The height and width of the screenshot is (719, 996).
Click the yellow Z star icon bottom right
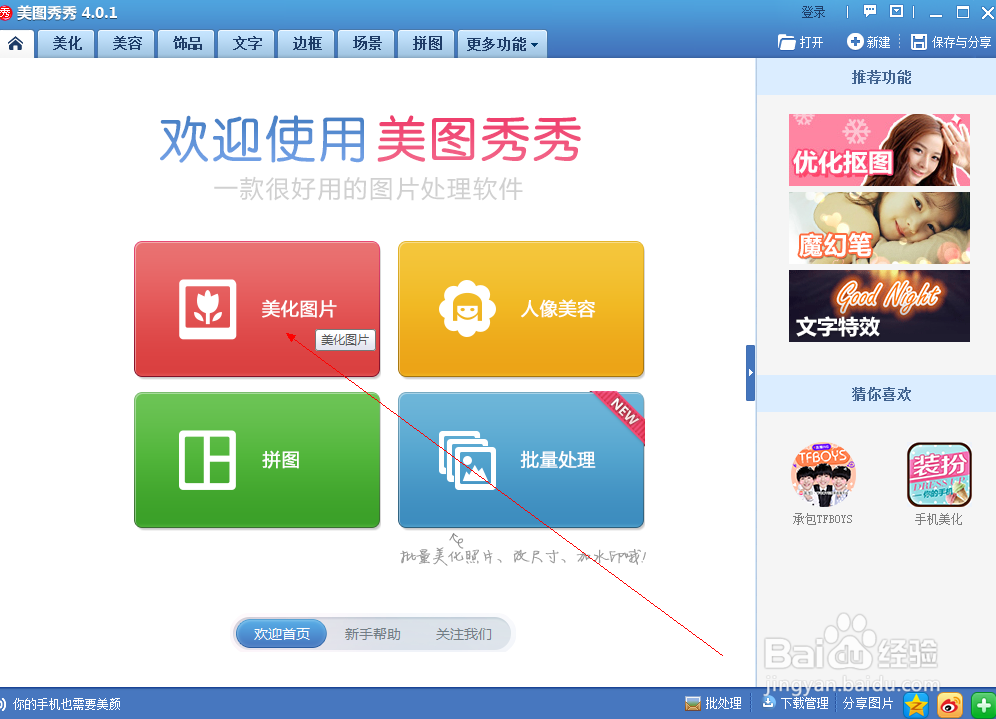click(915, 705)
